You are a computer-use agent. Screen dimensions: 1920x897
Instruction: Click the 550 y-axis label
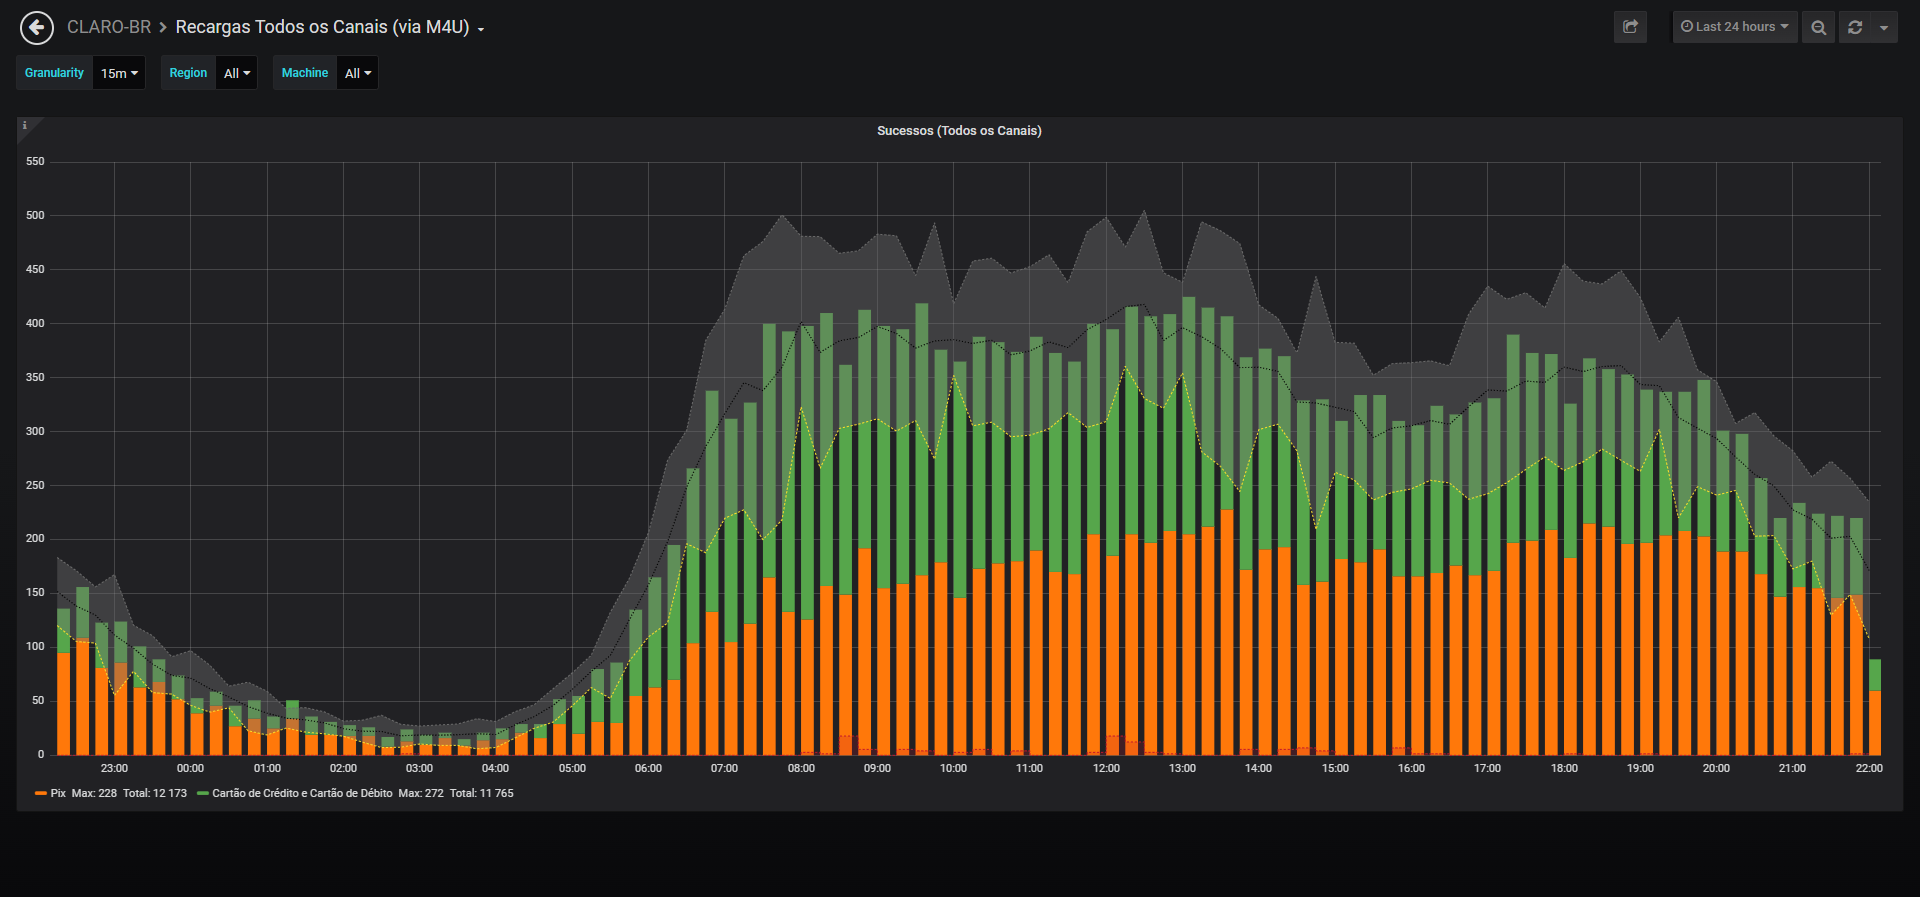(35, 161)
